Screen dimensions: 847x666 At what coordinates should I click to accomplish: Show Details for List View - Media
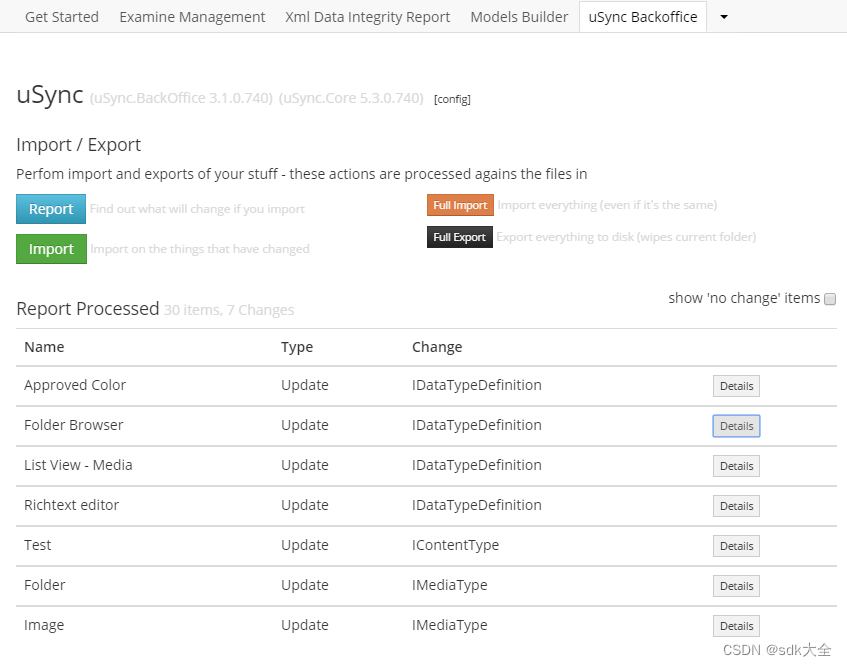pos(736,466)
